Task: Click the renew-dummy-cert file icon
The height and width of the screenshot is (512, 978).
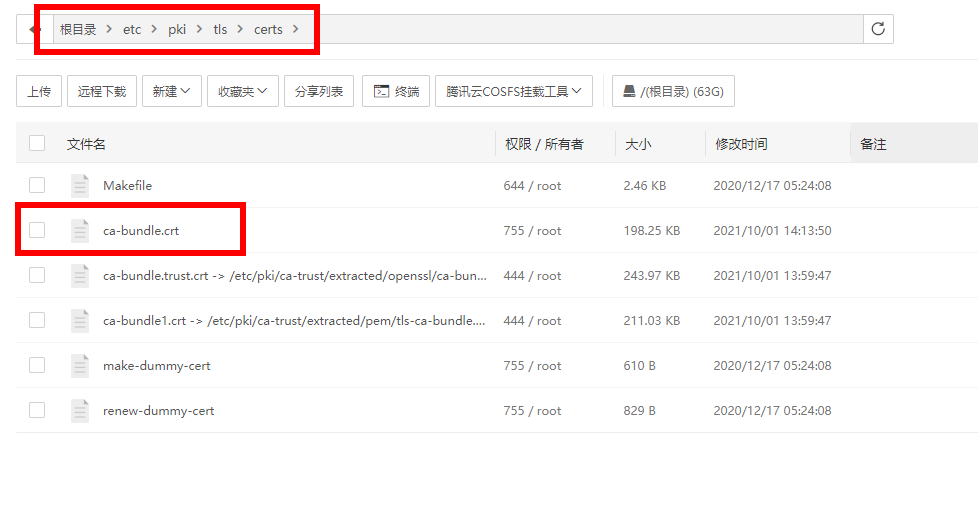Action: click(80, 410)
